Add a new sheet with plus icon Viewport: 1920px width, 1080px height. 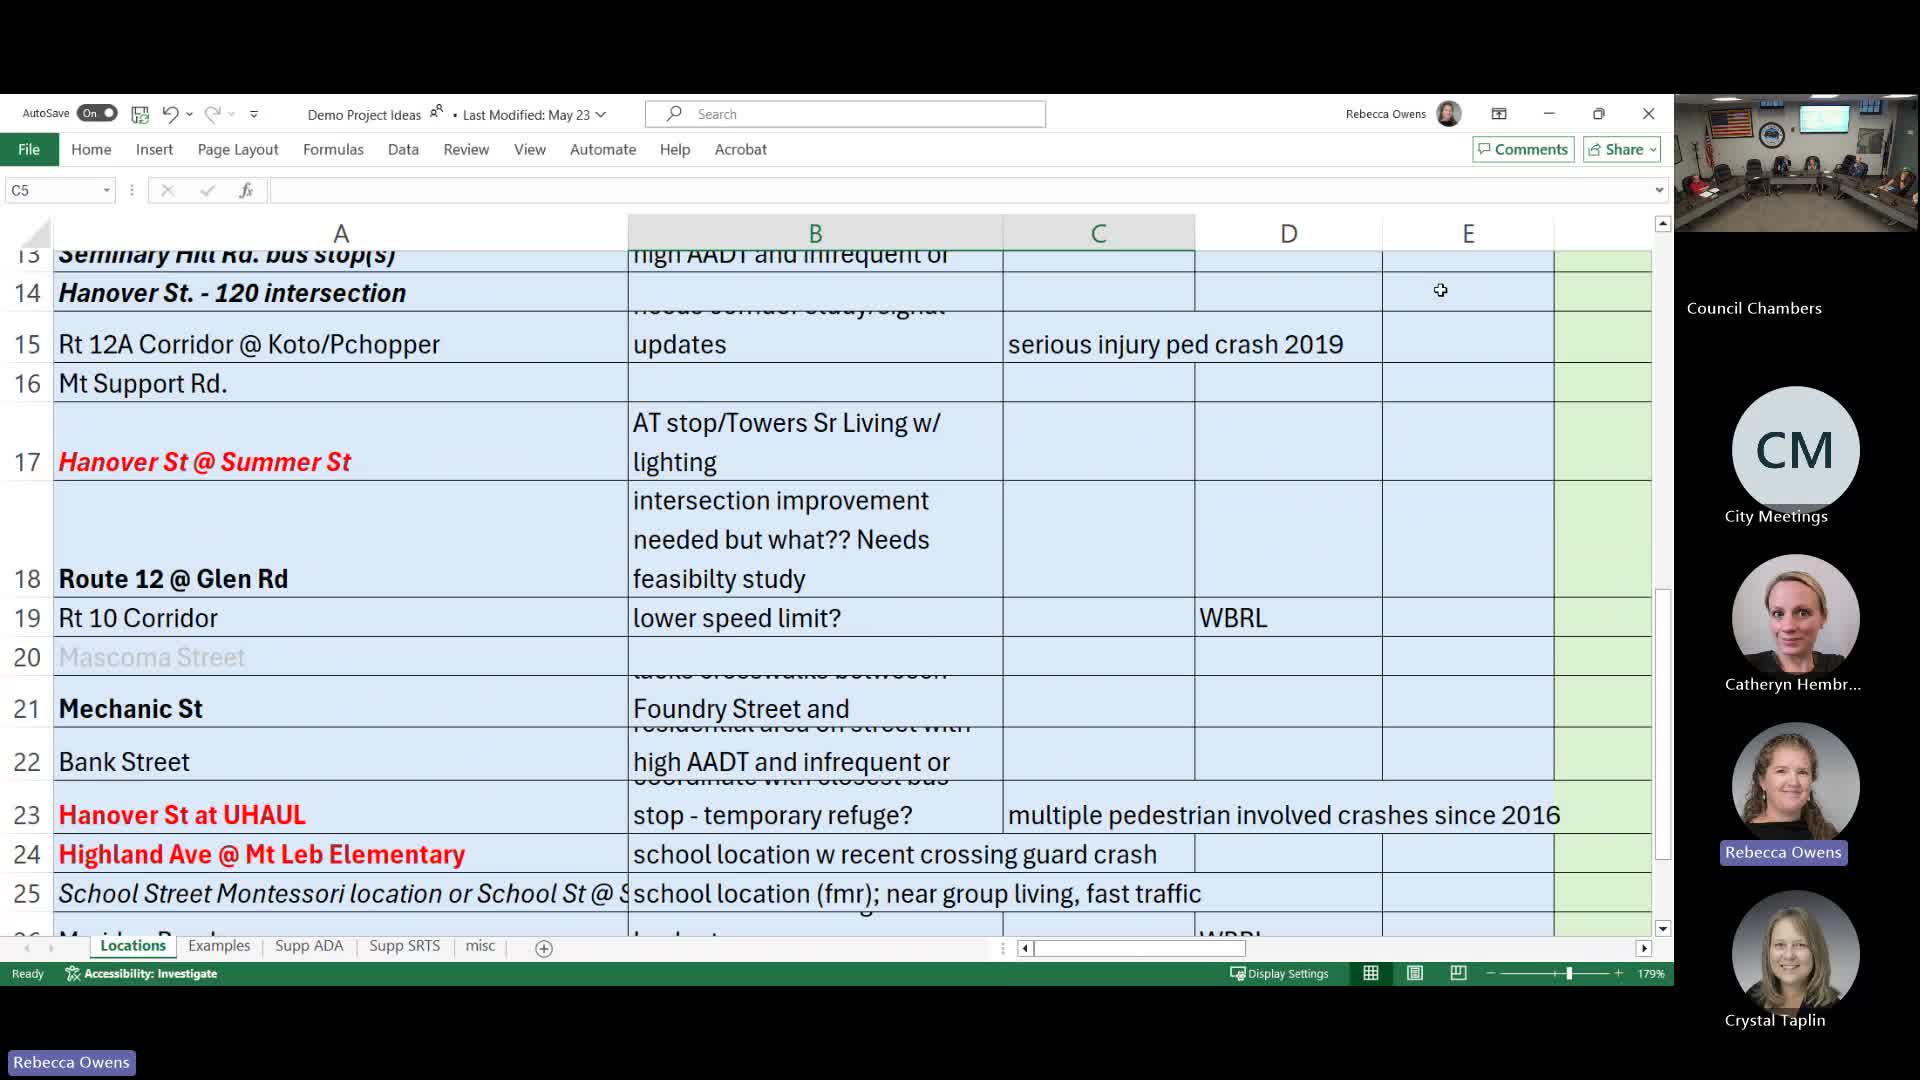click(544, 948)
